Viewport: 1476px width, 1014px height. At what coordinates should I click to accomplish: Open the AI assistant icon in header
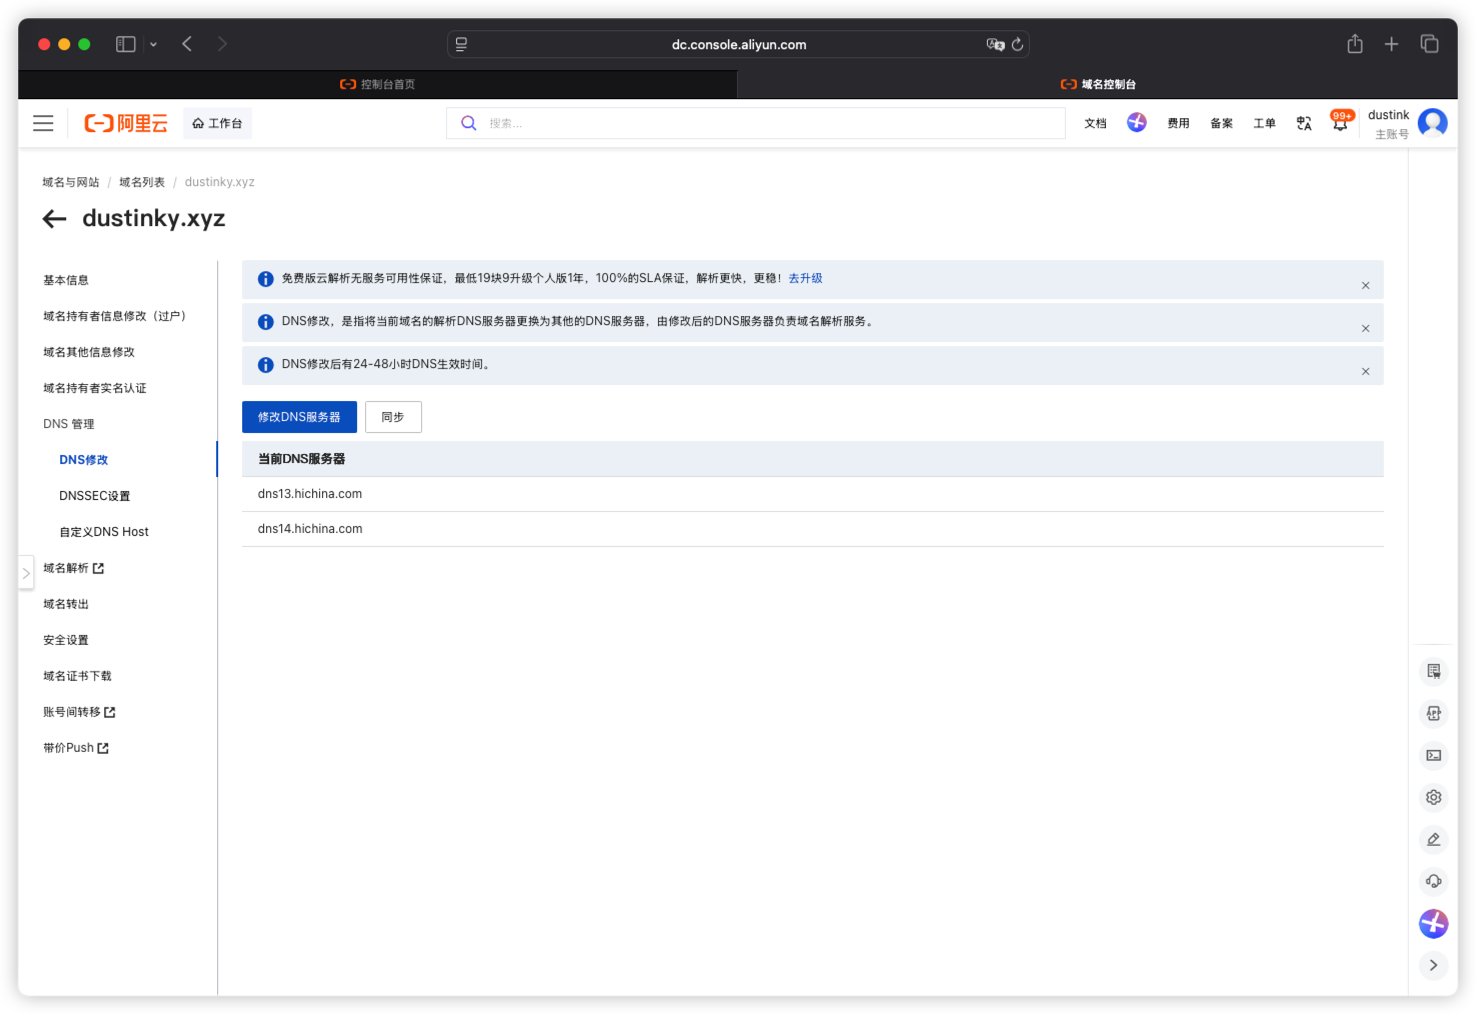(x=1137, y=122)
